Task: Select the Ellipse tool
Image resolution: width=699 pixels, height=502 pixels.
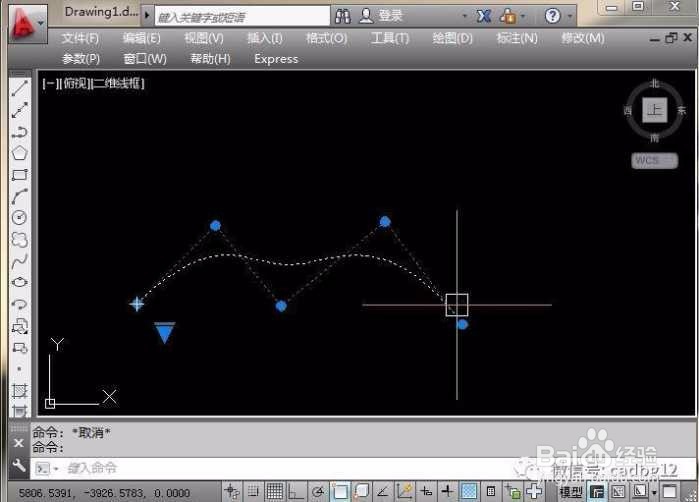Action: tap(20, 282)
